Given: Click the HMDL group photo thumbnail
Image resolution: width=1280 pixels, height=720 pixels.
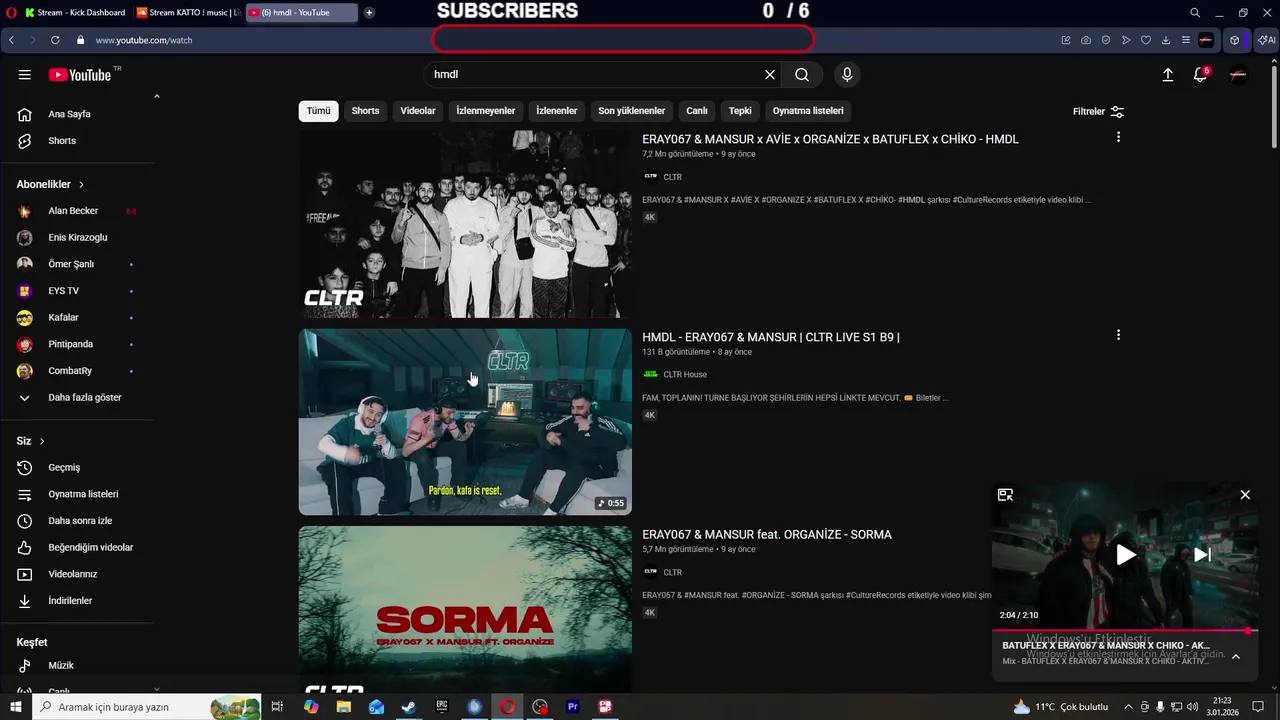Looking at the screenshot, I should pyautogui.click(x=465, y=224).
